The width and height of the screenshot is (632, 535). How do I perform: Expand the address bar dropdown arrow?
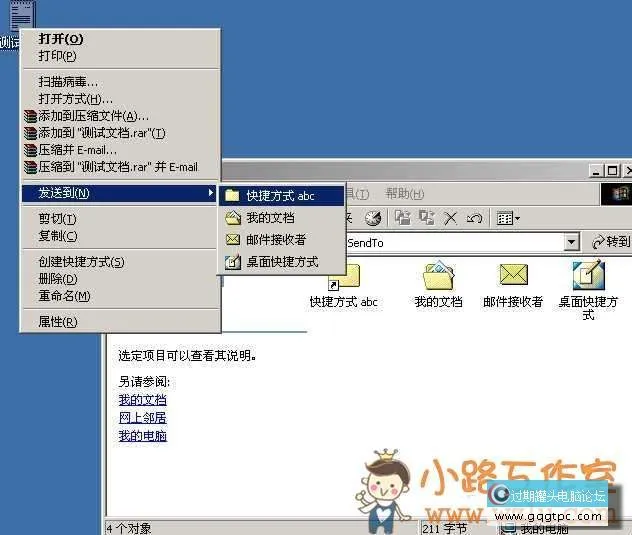571,243
